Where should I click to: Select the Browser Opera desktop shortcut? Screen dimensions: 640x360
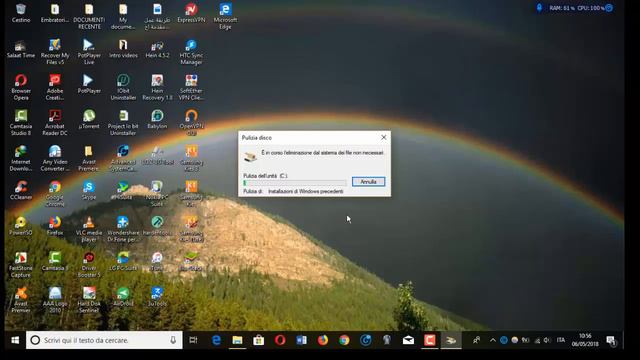[21, 87]
